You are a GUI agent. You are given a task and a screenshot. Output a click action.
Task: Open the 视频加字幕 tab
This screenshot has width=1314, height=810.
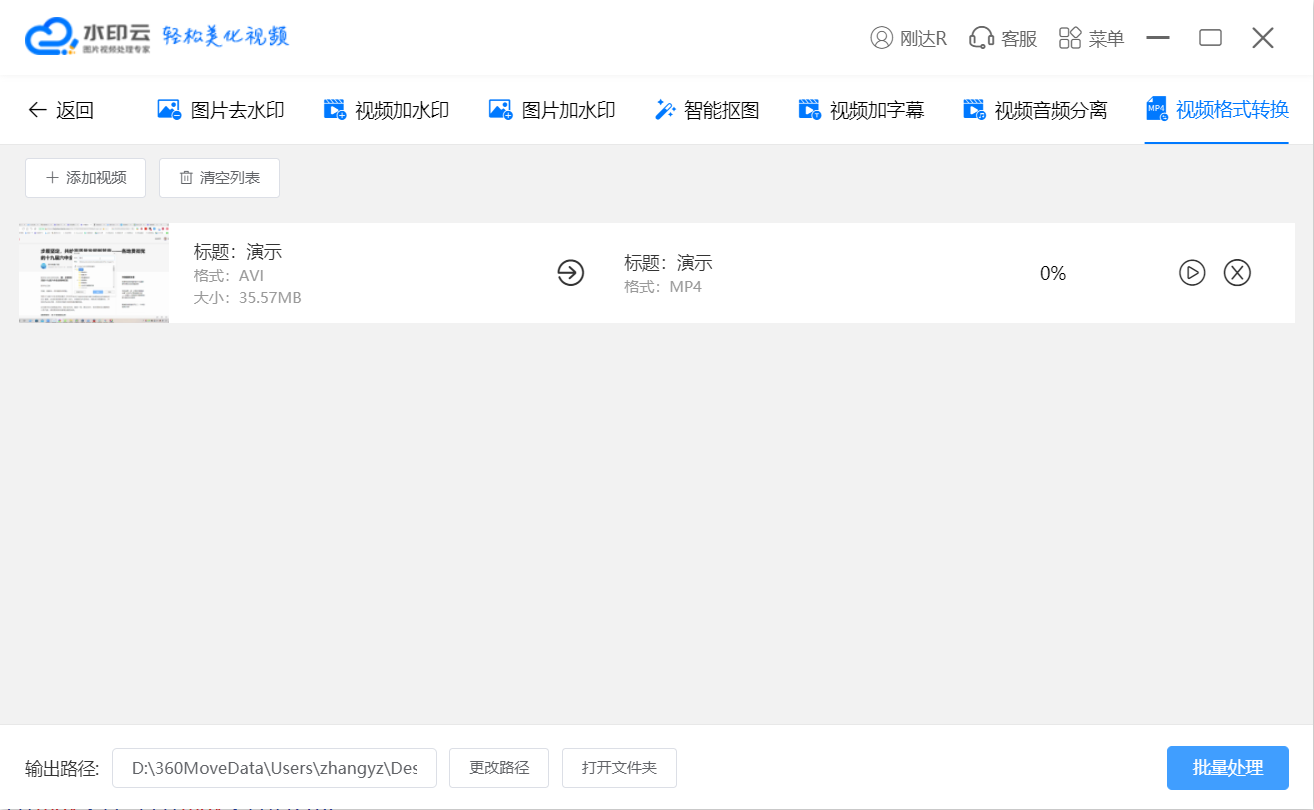click(861, 110)
